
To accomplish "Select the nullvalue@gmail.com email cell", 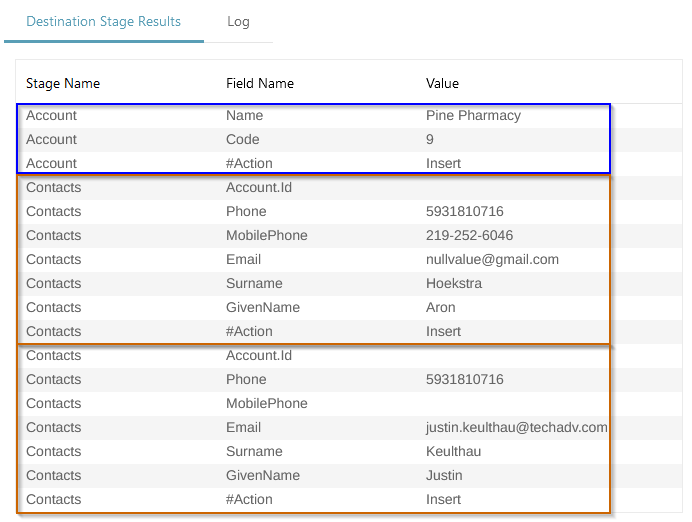I will click(492, 259).
